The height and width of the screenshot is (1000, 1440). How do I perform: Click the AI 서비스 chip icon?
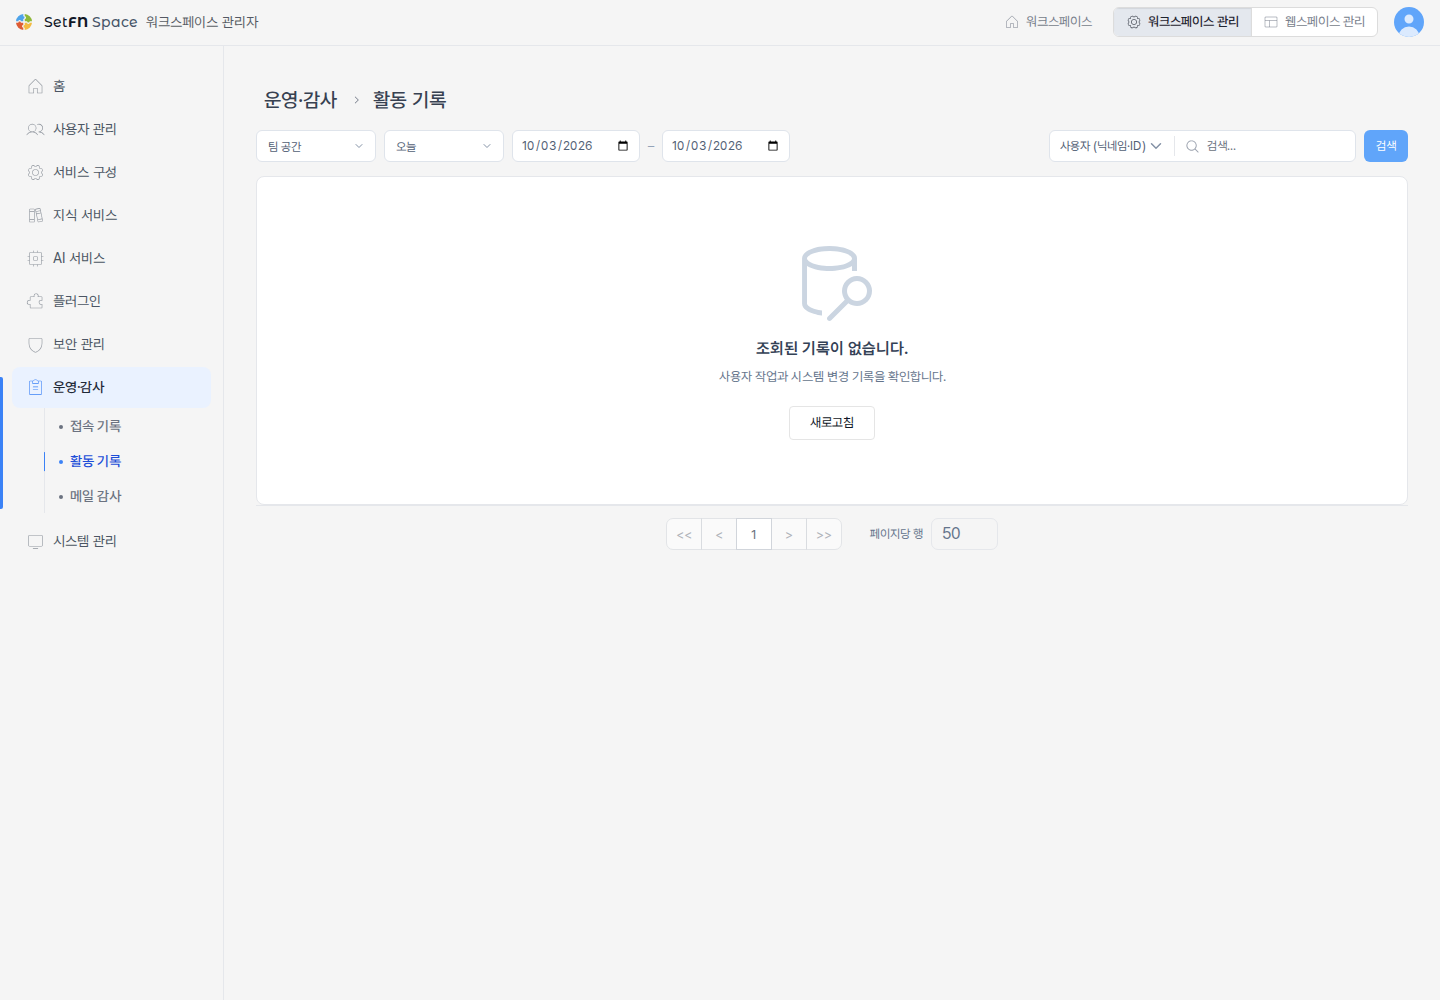click(x=35, y=258)
